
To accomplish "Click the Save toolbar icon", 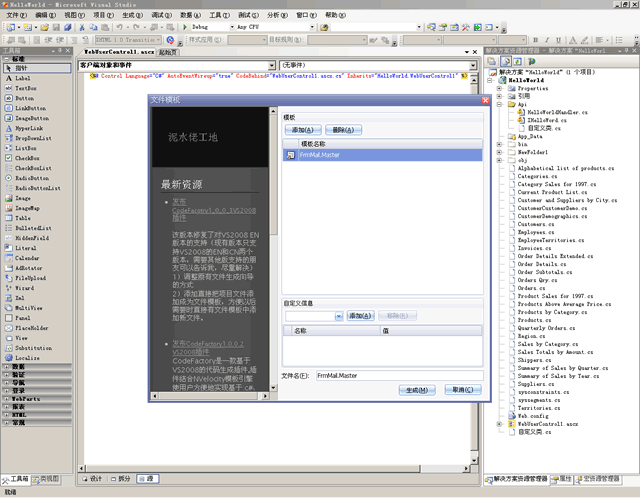I will (56, 27).
